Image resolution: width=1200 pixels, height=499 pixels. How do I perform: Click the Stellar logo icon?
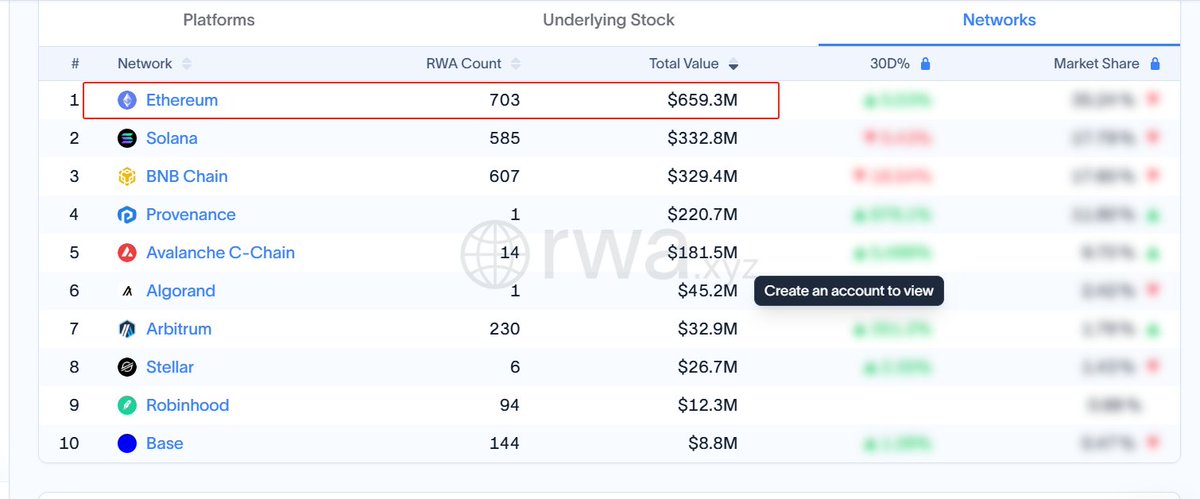pos(127,367)
